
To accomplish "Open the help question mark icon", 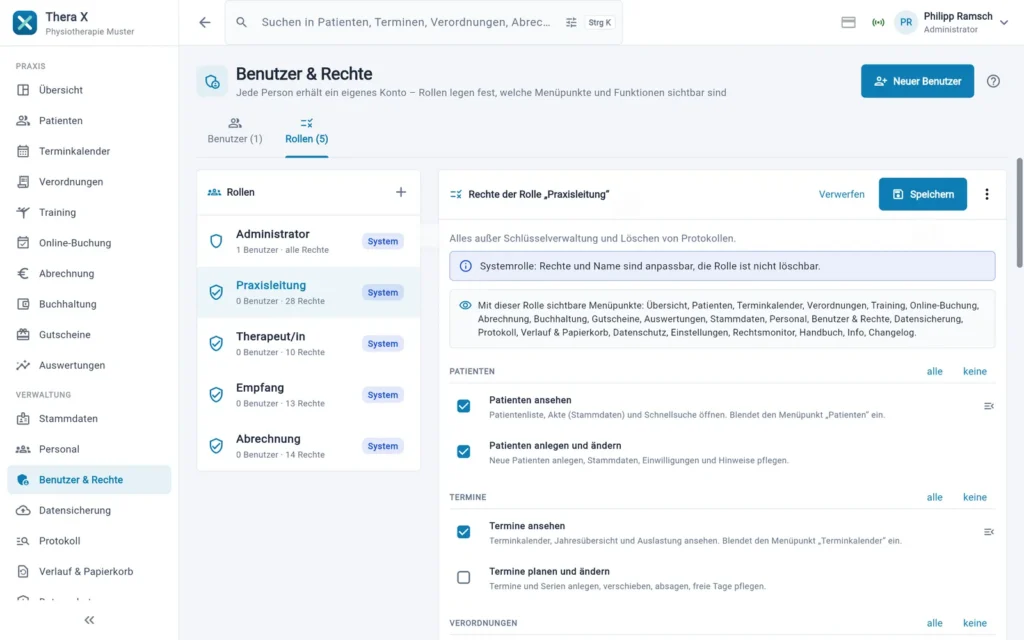I will (993, 81).
